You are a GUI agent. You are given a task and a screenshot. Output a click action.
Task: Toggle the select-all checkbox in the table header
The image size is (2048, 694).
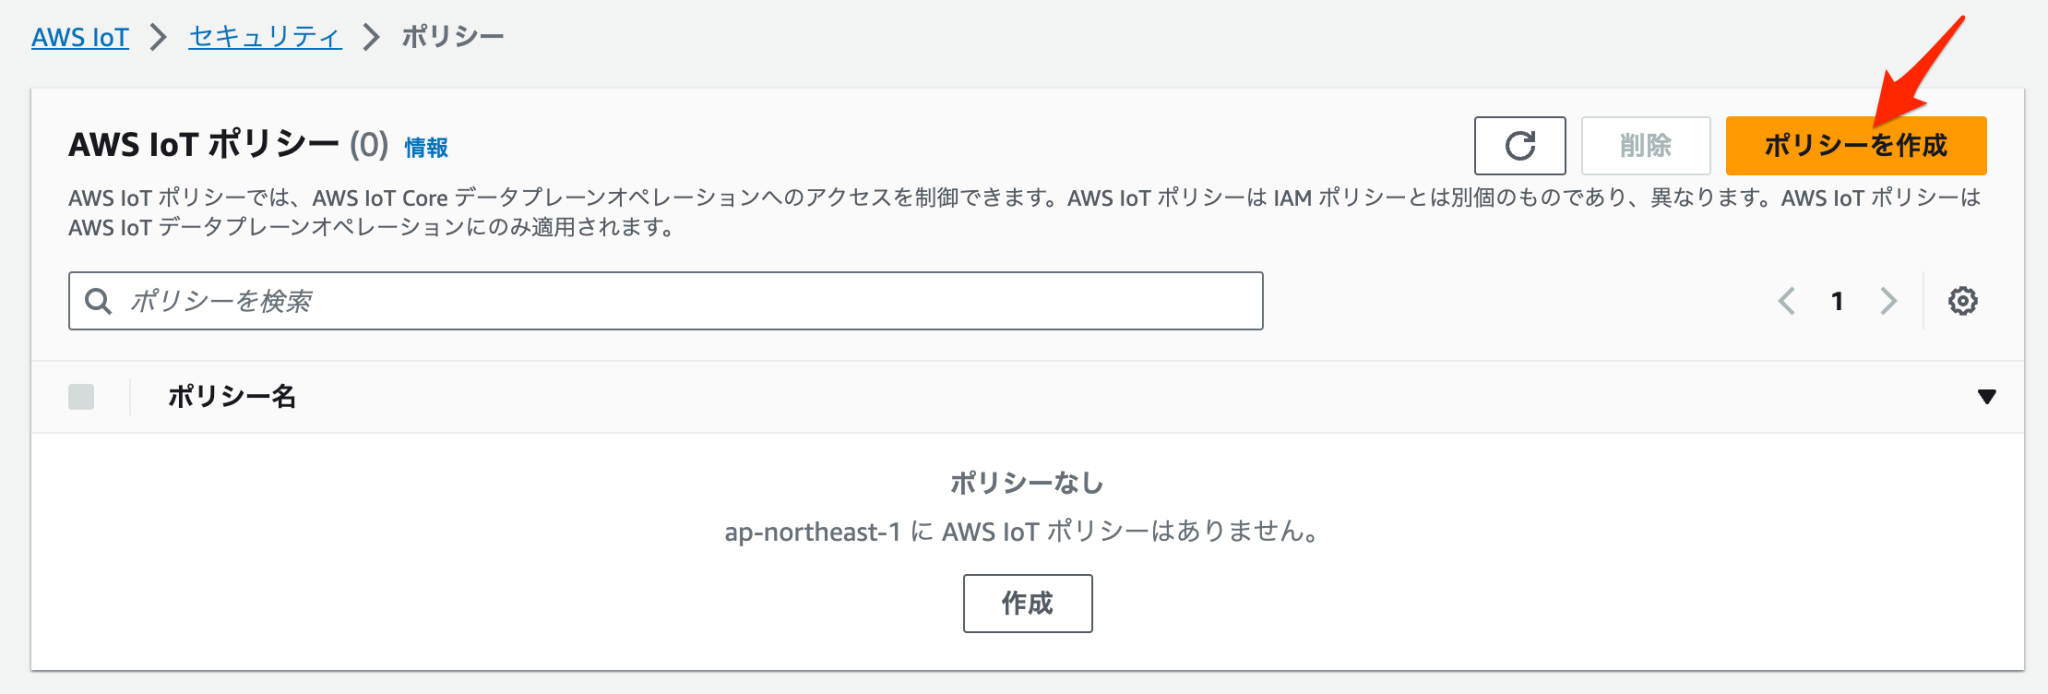[x=81, y=396]
